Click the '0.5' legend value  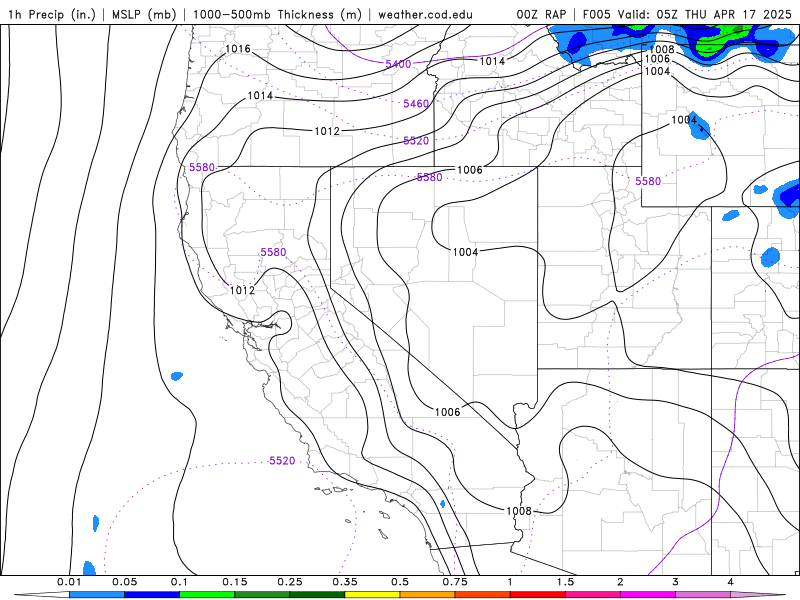click(x=400, y=582)
